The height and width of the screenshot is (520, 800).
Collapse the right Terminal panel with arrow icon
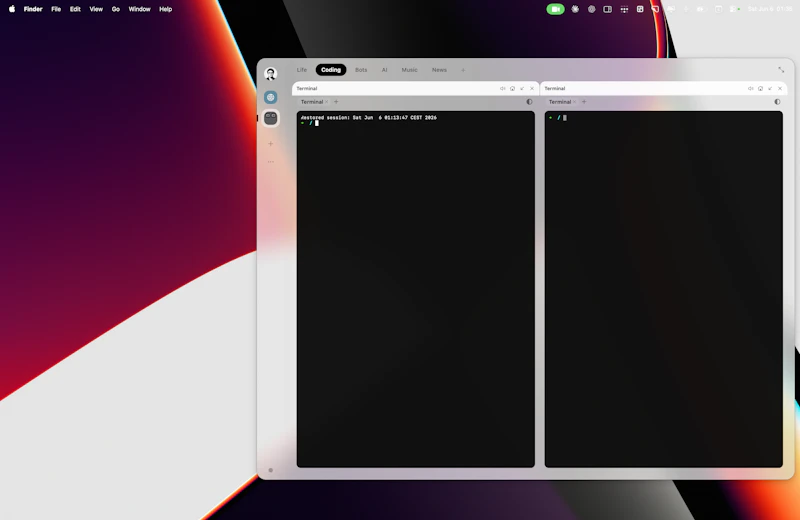pyautogui.click(x=770, y=88)
